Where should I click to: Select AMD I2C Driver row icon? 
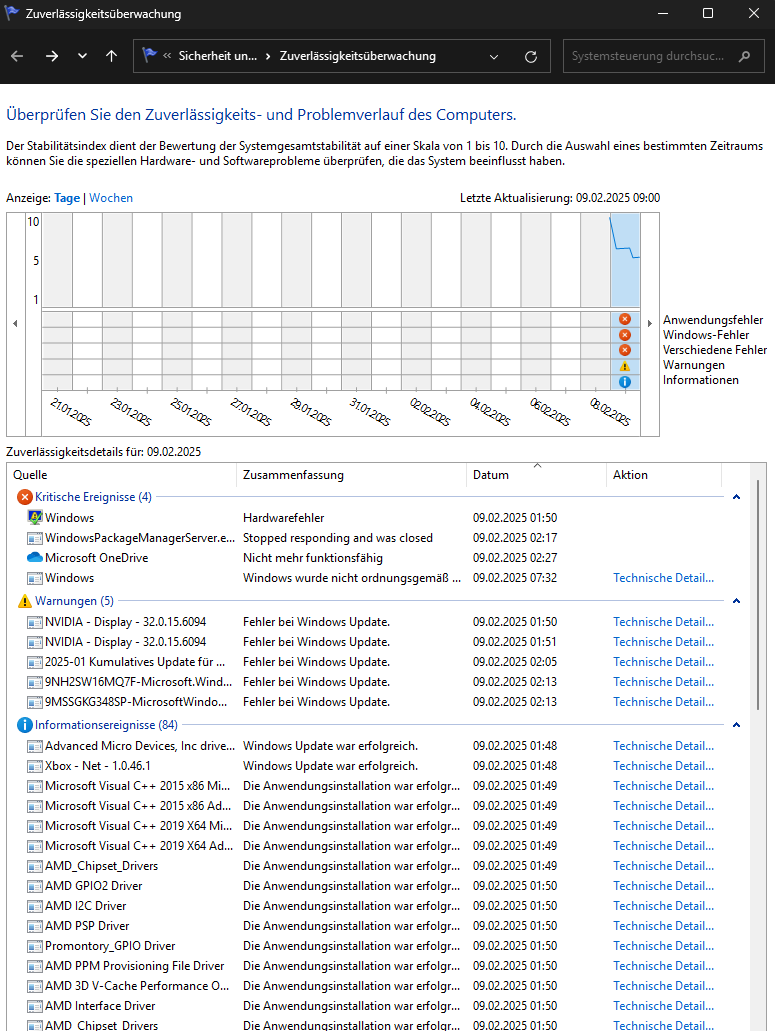(x=35, y=907)
